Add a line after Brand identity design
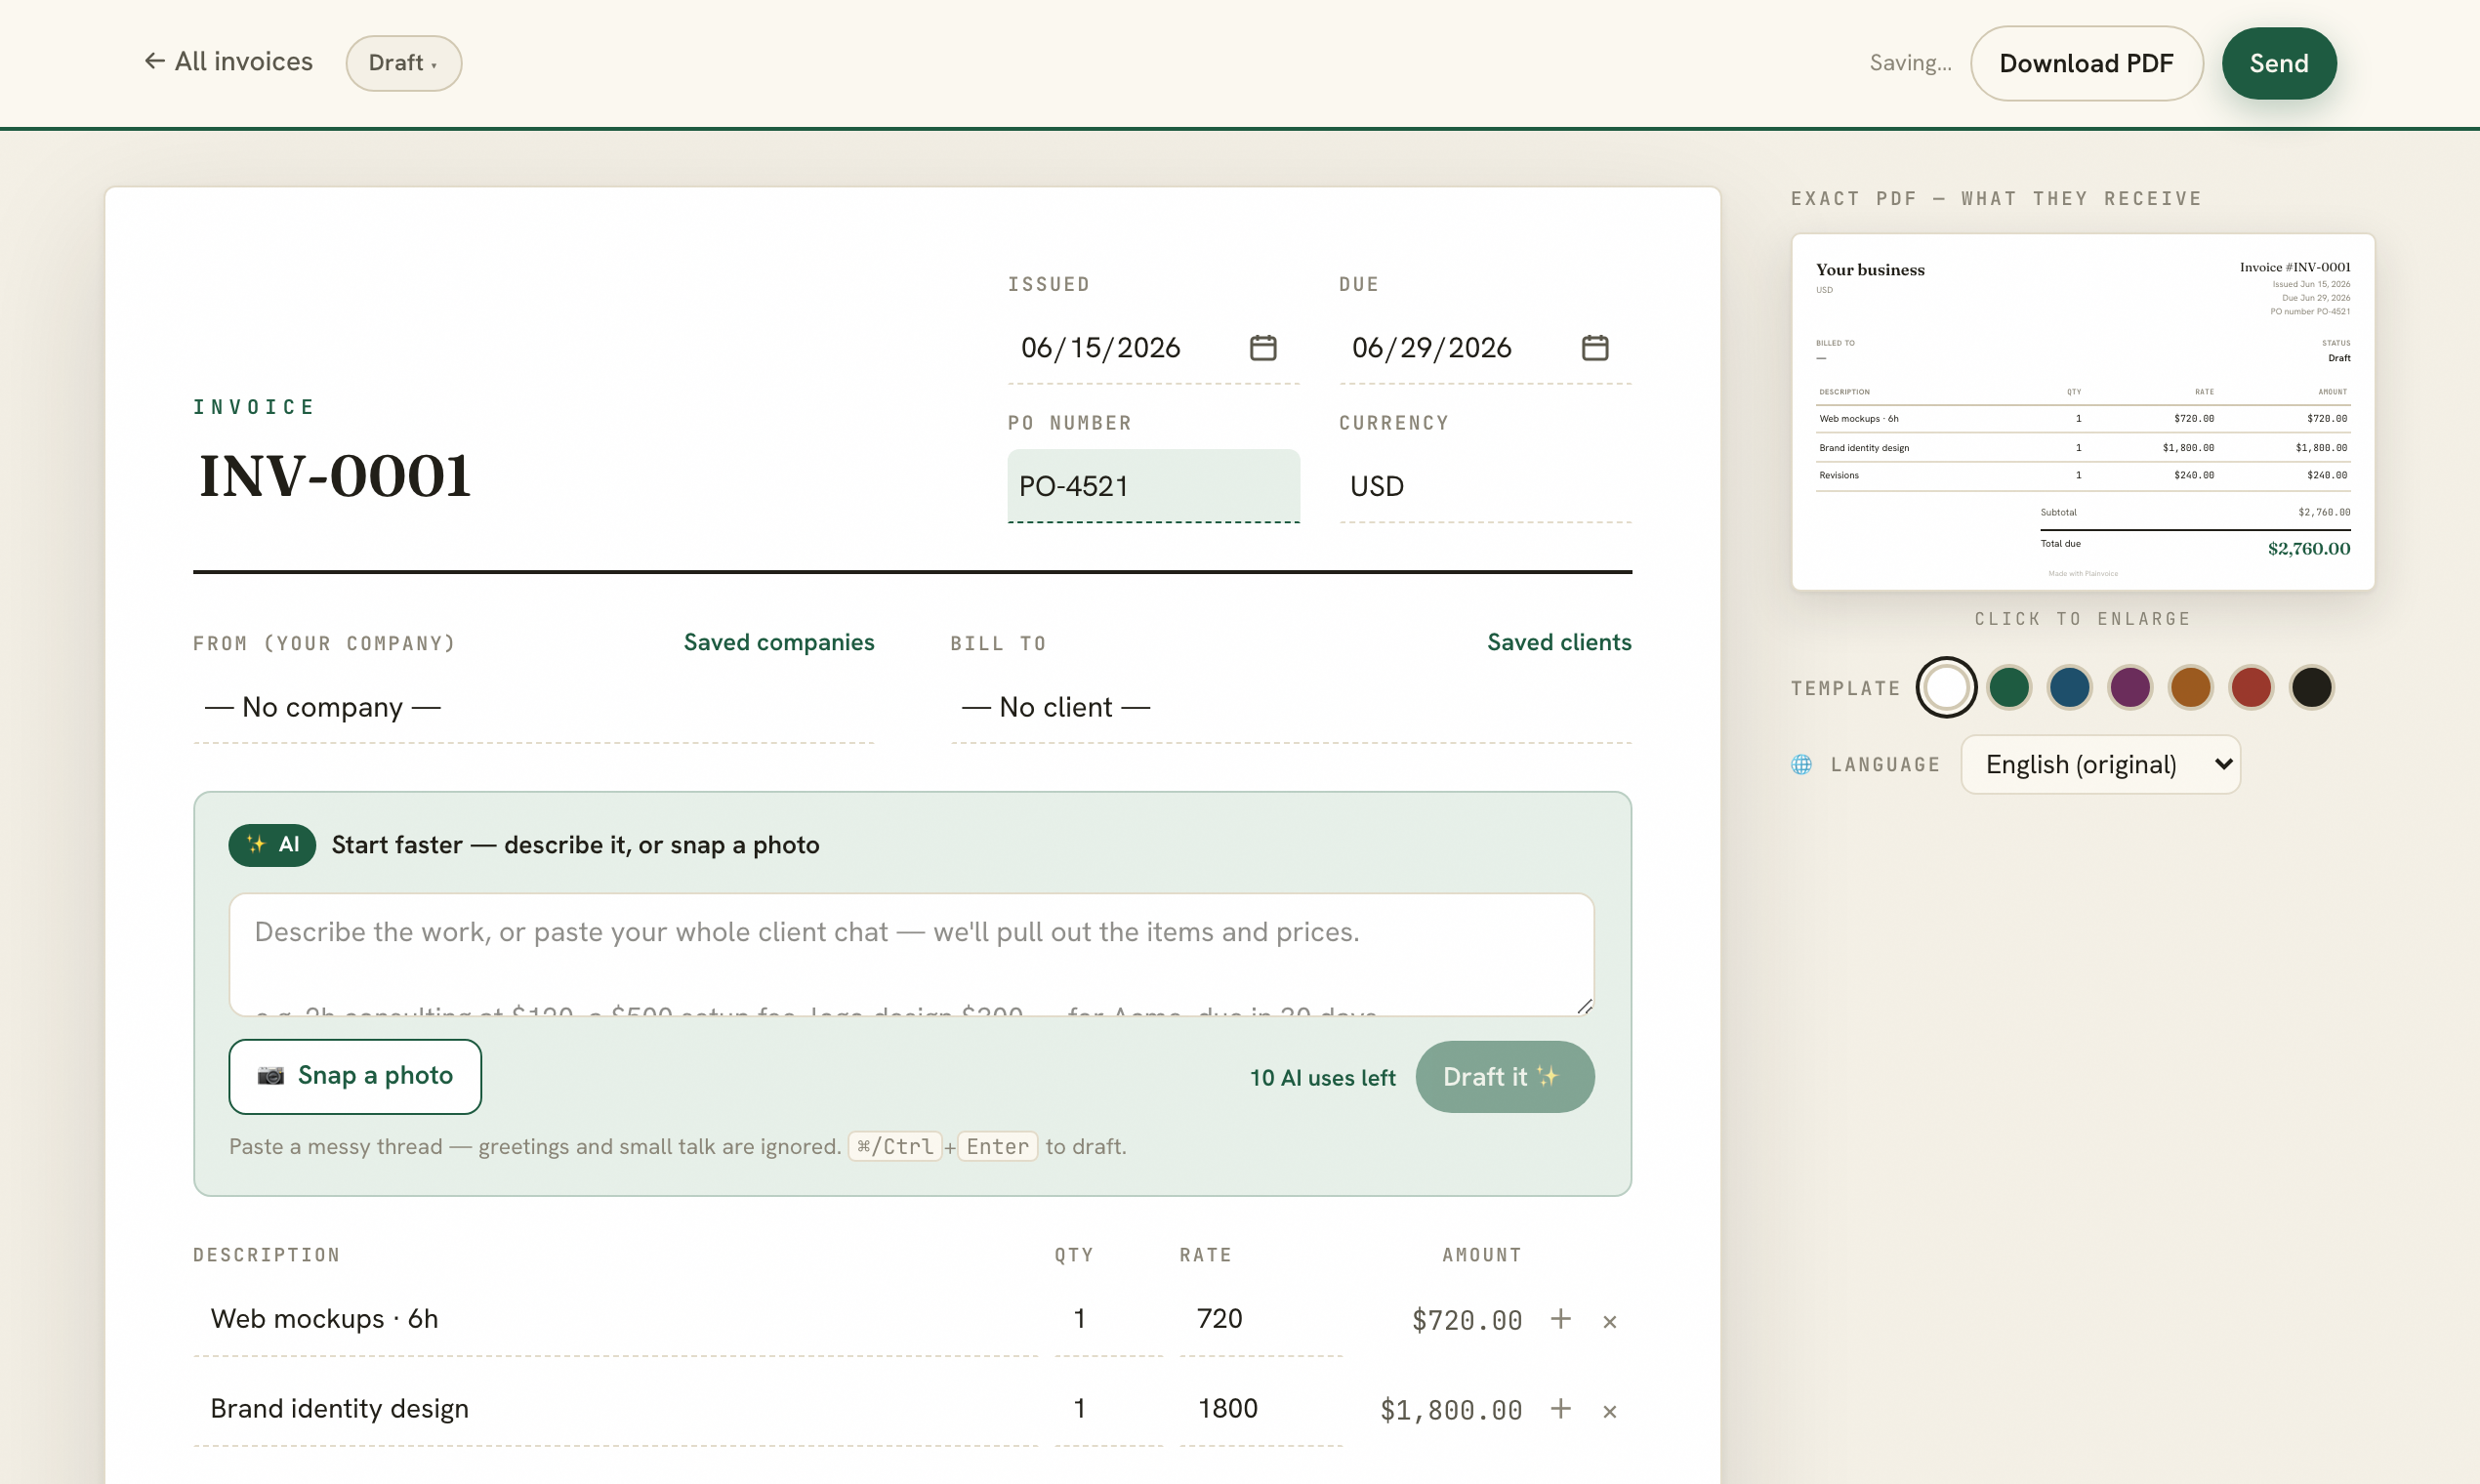 (x=1561, y=1409)
